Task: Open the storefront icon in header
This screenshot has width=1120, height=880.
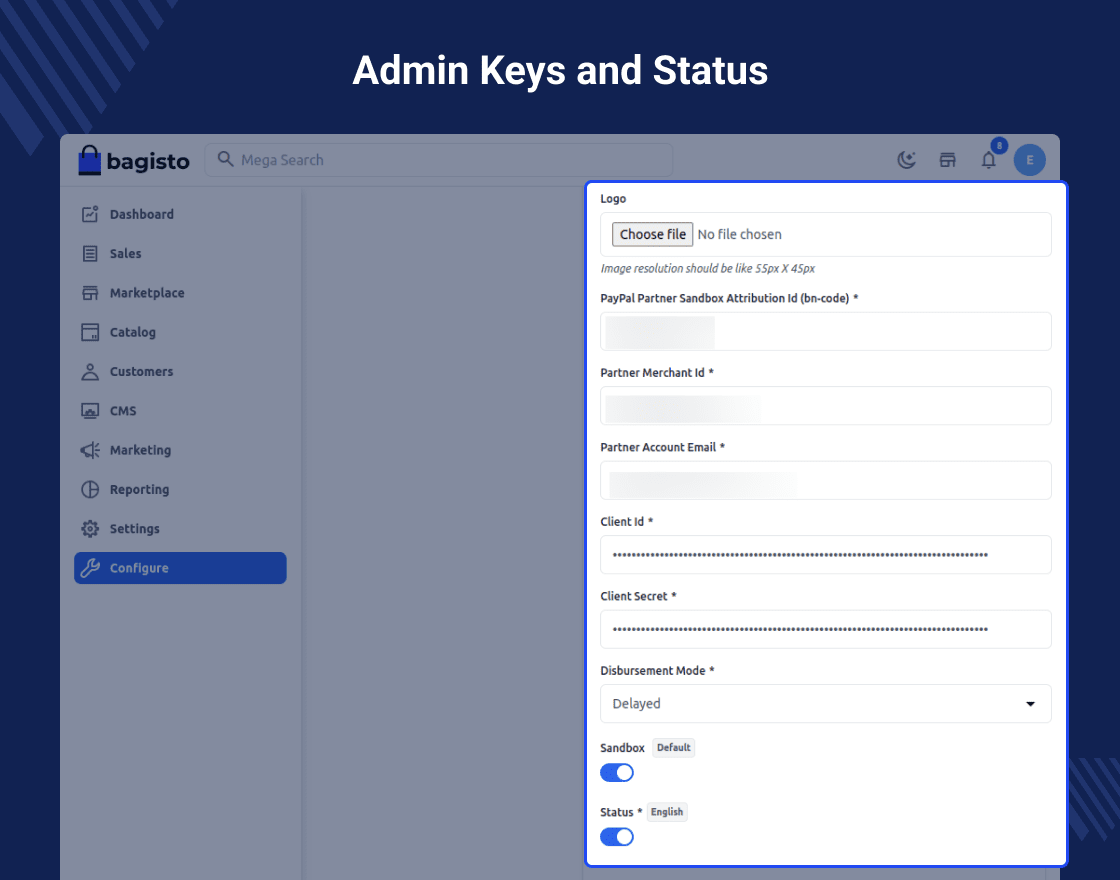Action: point(947,160)
